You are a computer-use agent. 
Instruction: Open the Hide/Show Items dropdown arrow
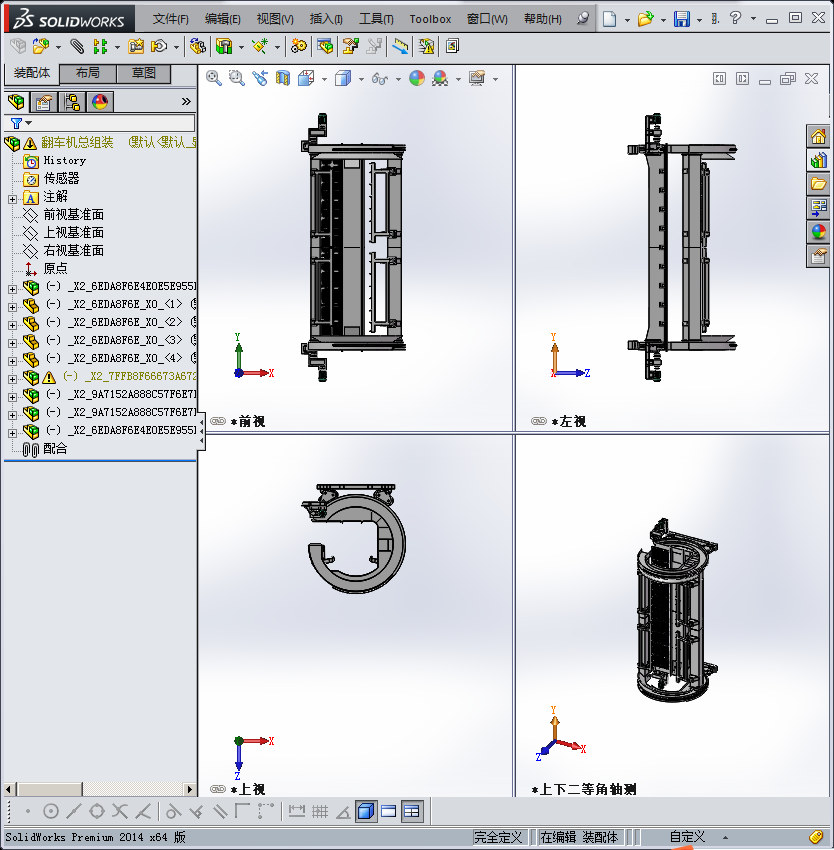pyautogui.click(x=399, y=80)
